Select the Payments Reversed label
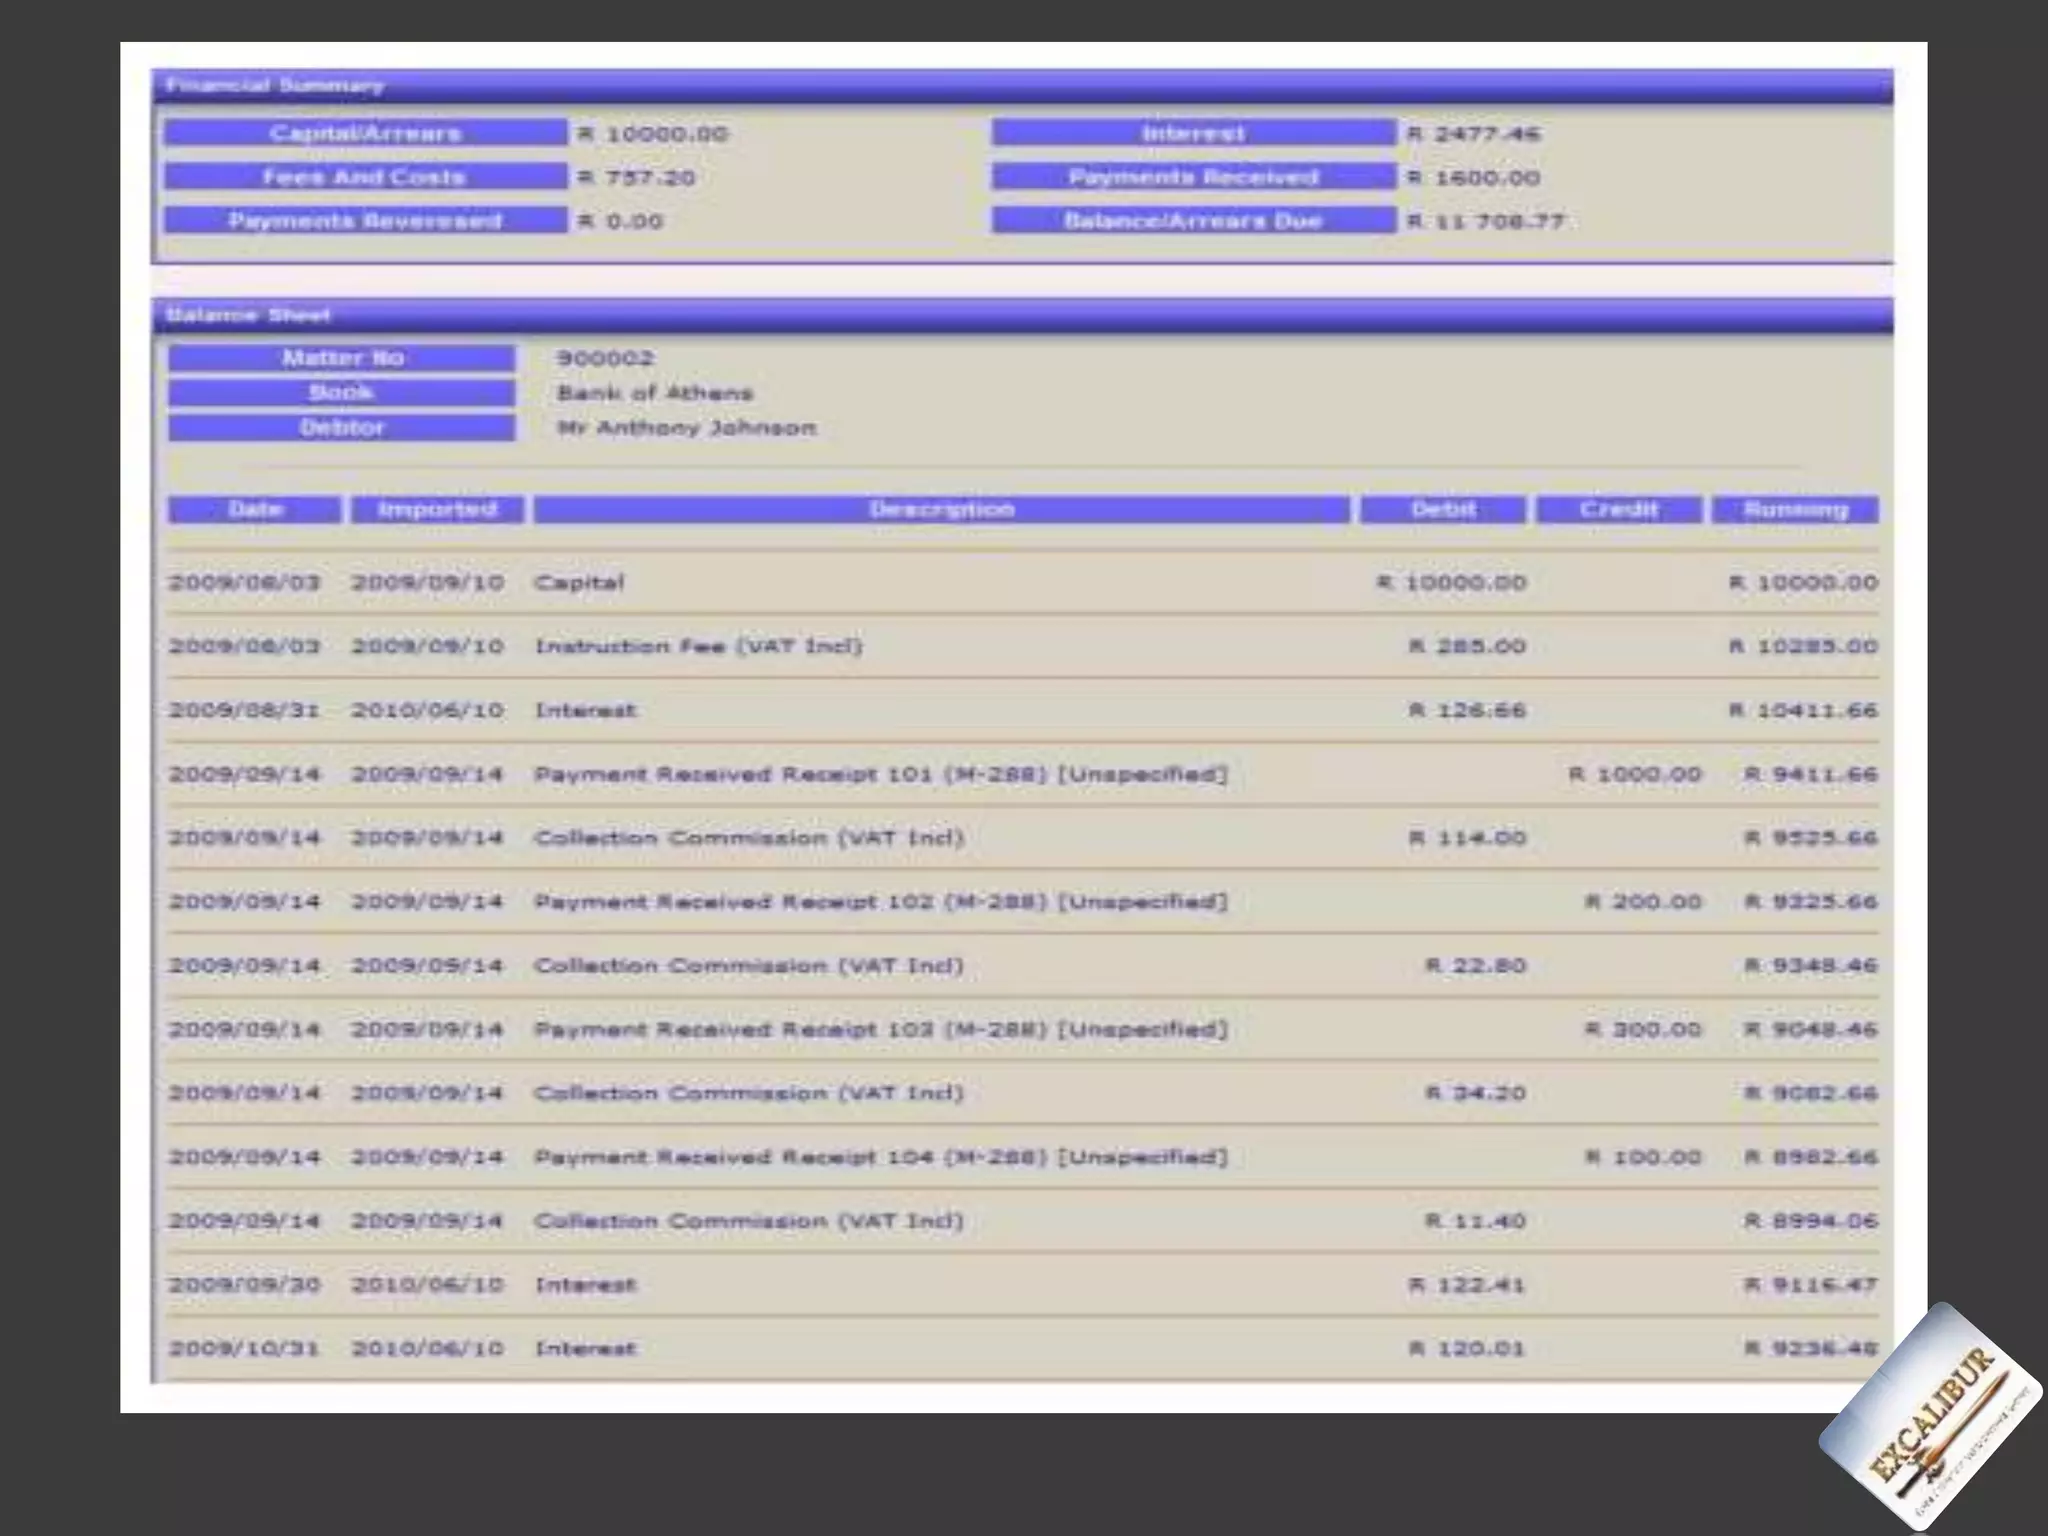 pyautogui.click(x=365, y=221)
